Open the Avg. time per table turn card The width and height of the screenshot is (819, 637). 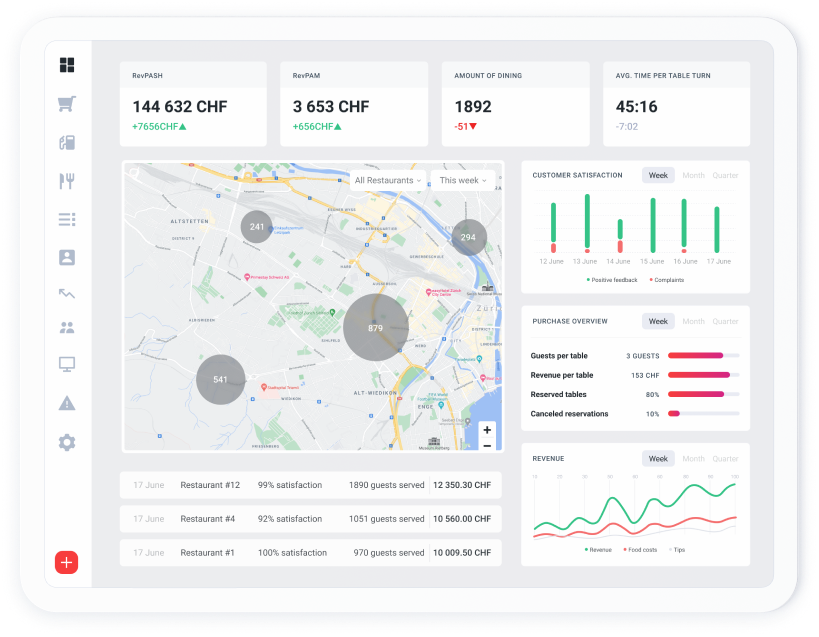point(676,104)
